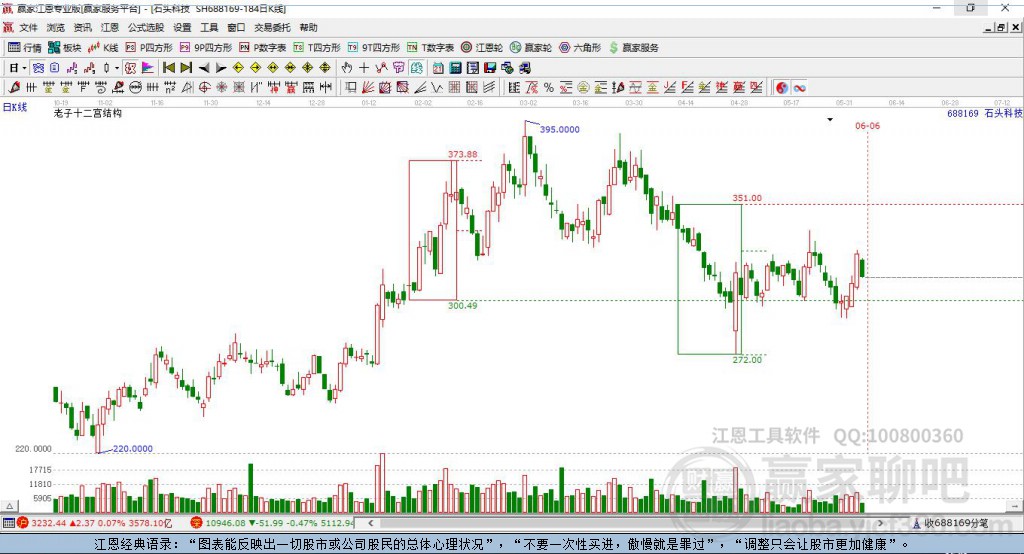
Task: Click the 688169 石头科技 stock title
Action: click(984, 114)
